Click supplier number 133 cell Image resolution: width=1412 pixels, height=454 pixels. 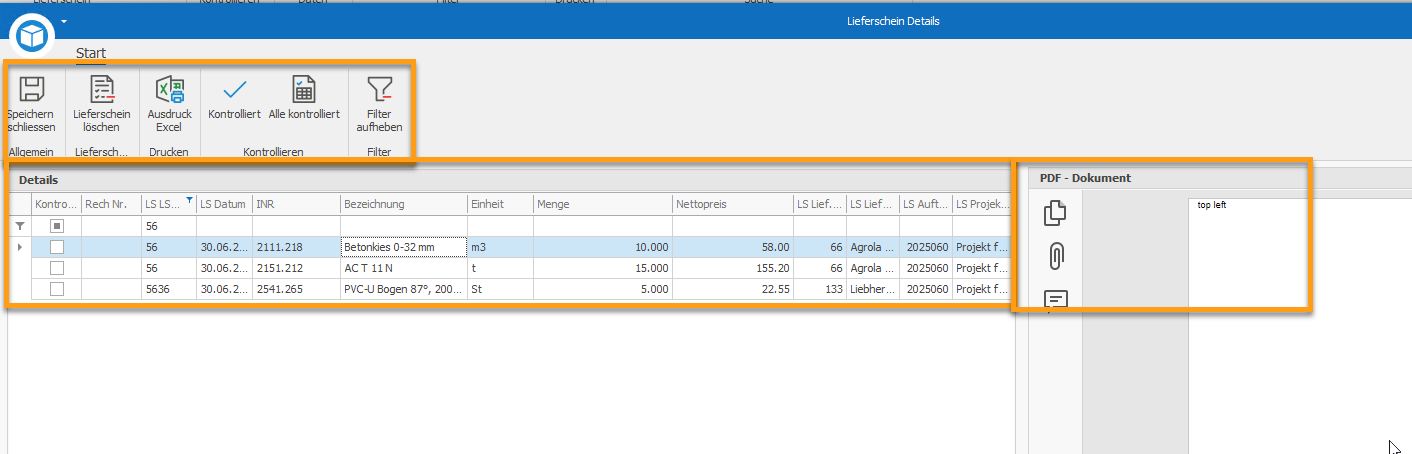click(x=820, y=289)
